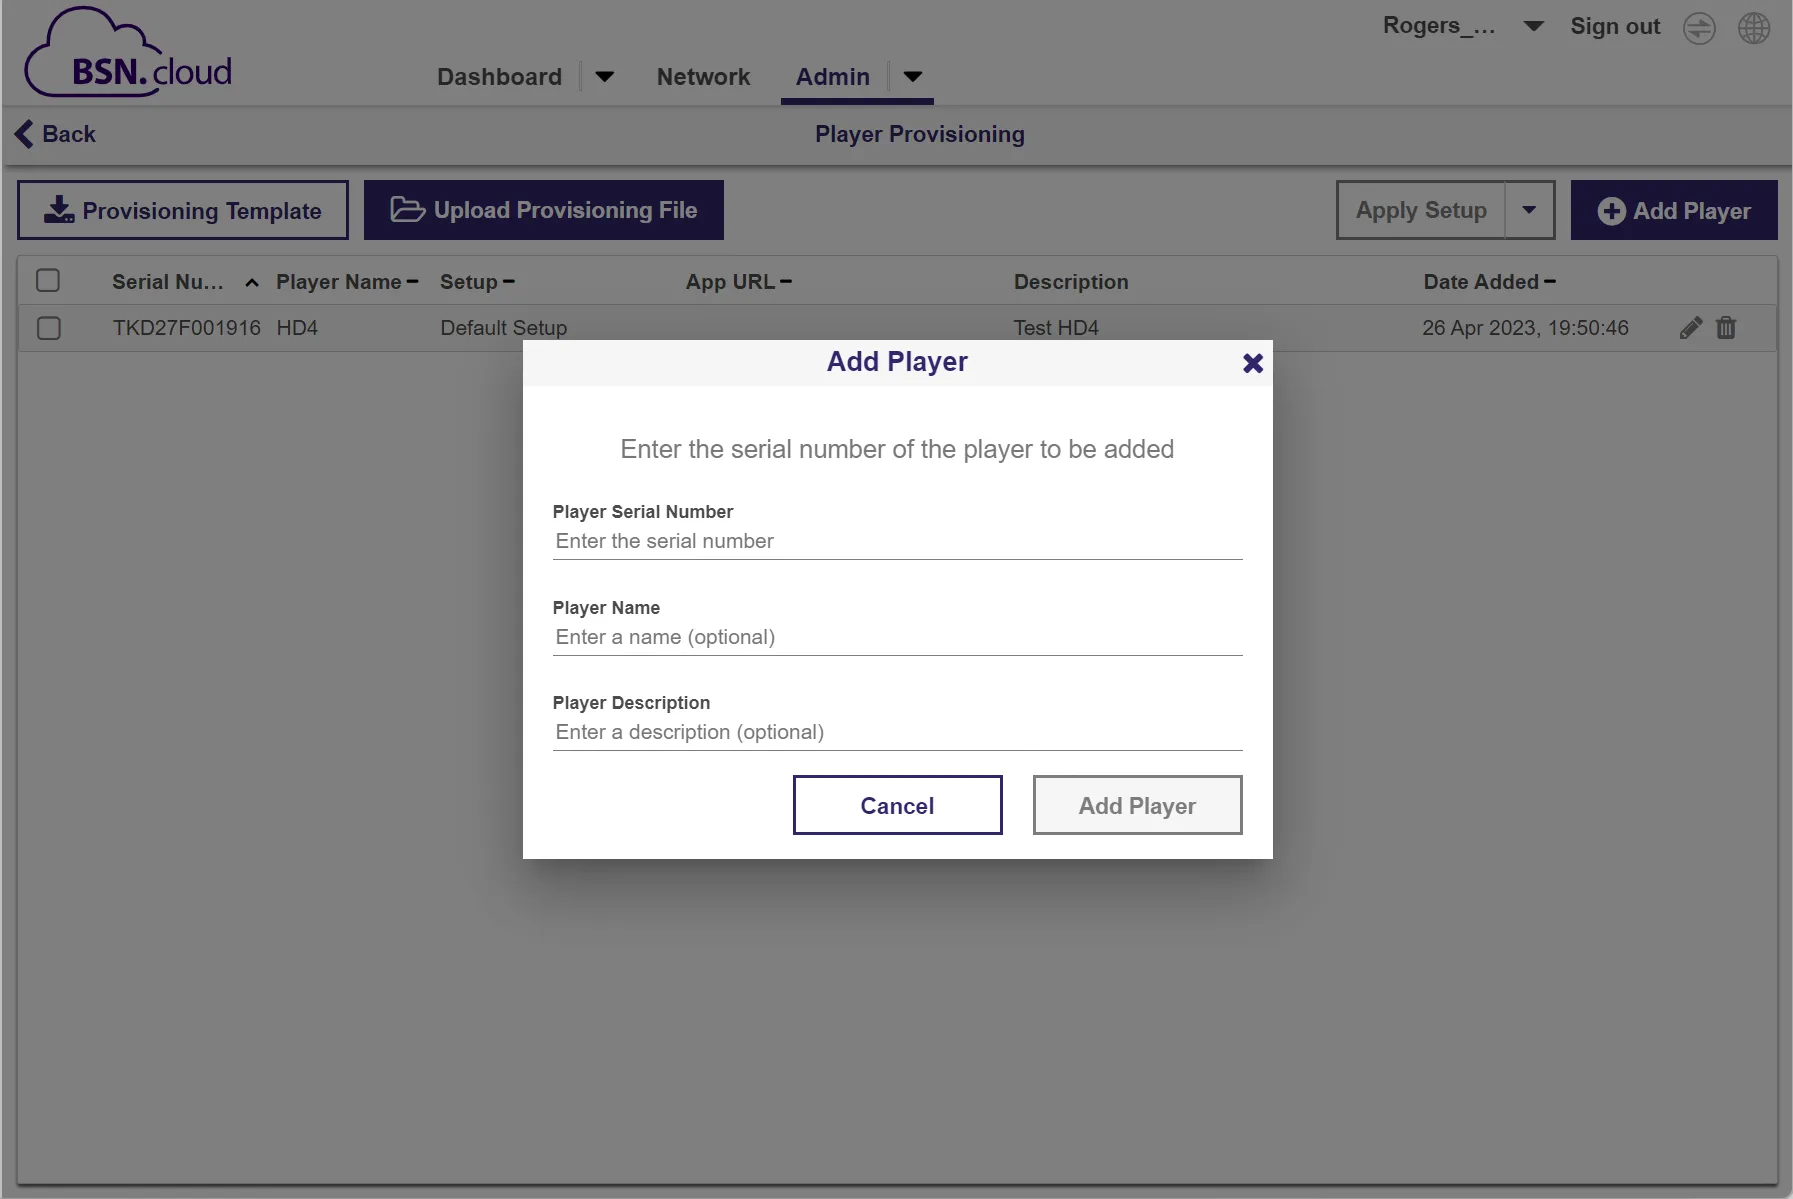Click the Apply Setup button

tap(1421, 210)
